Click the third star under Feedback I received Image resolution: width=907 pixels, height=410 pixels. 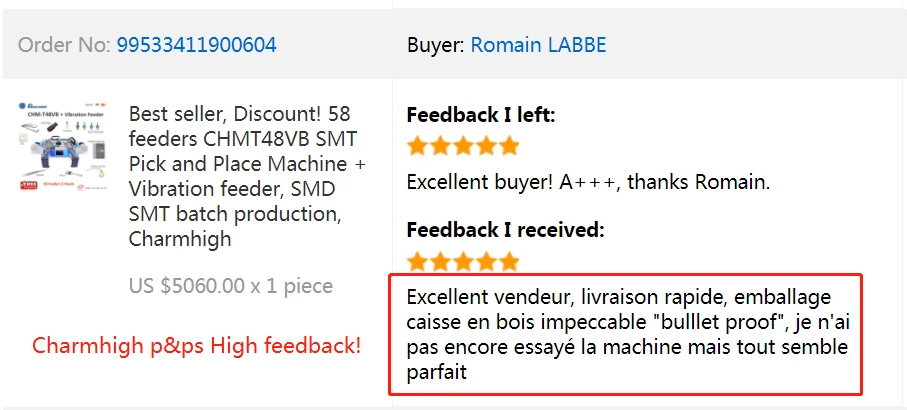click(x=463, y=261)
